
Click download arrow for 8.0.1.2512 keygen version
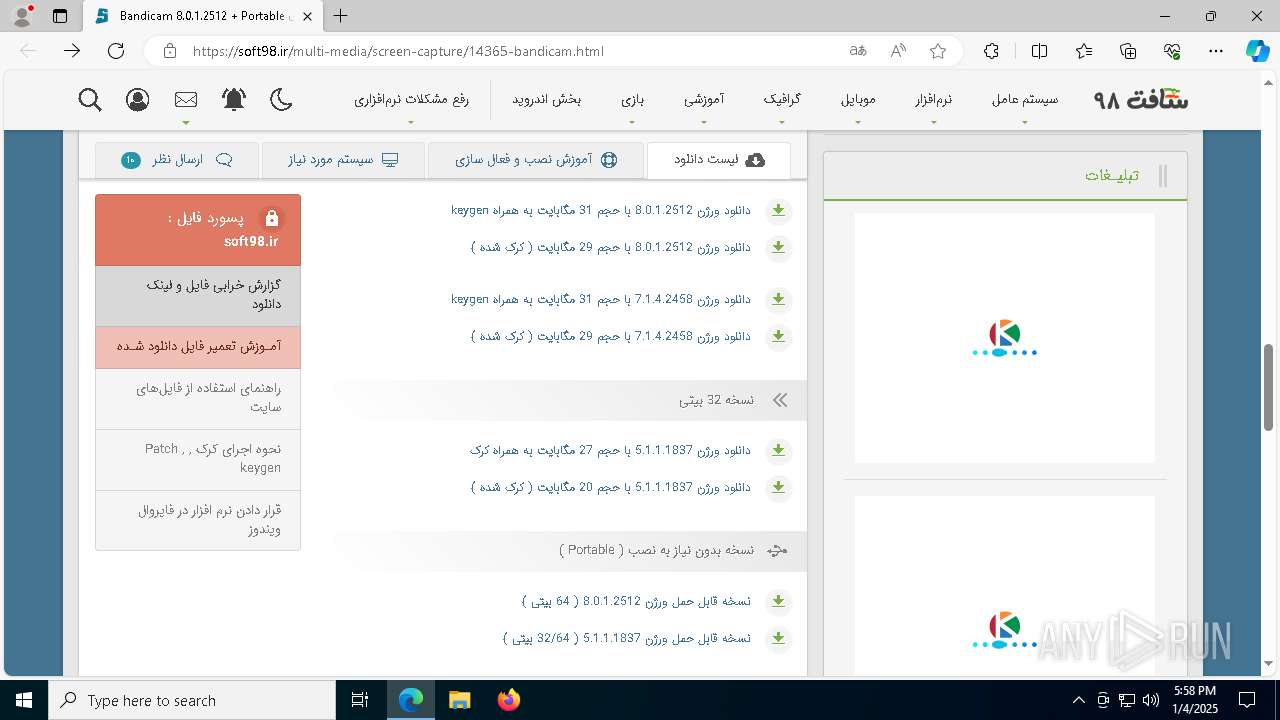[x=778, y=211]
